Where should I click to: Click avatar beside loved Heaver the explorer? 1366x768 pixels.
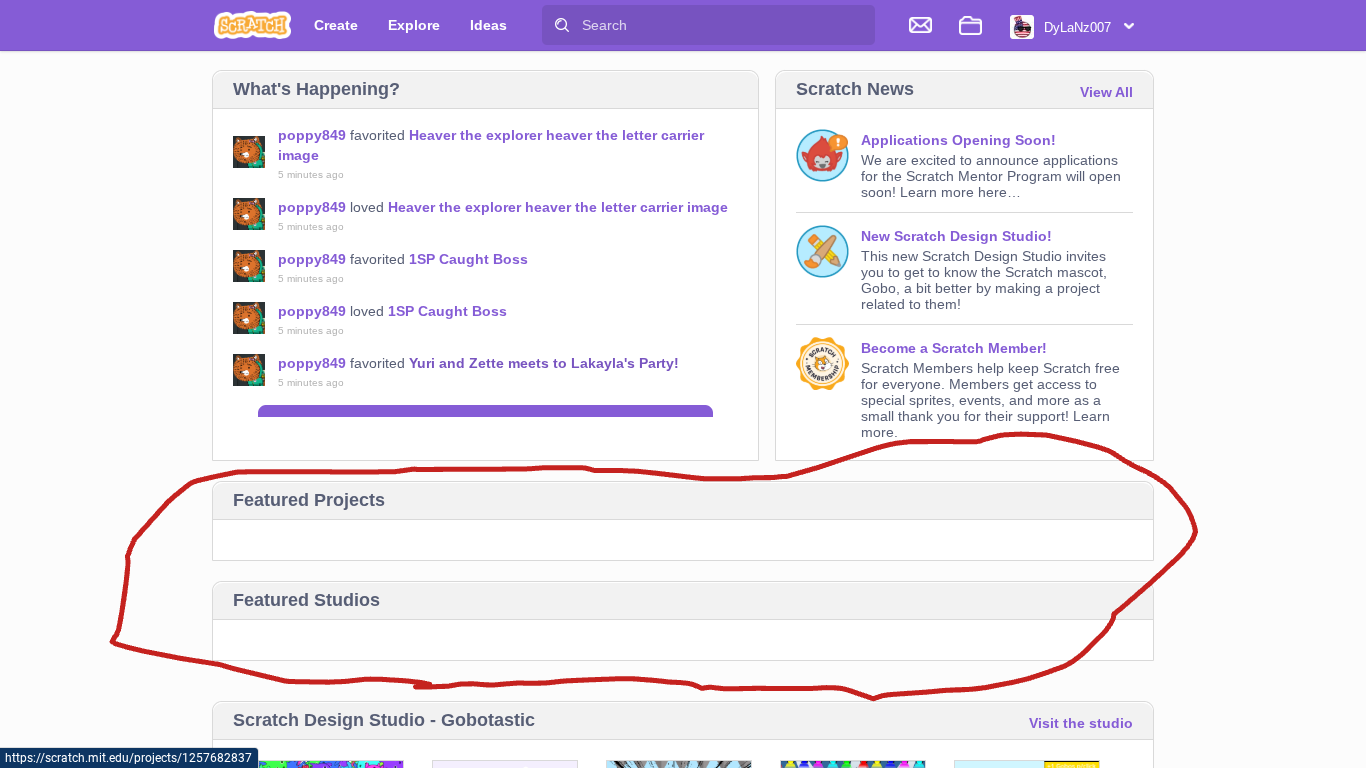coord(249,214)
